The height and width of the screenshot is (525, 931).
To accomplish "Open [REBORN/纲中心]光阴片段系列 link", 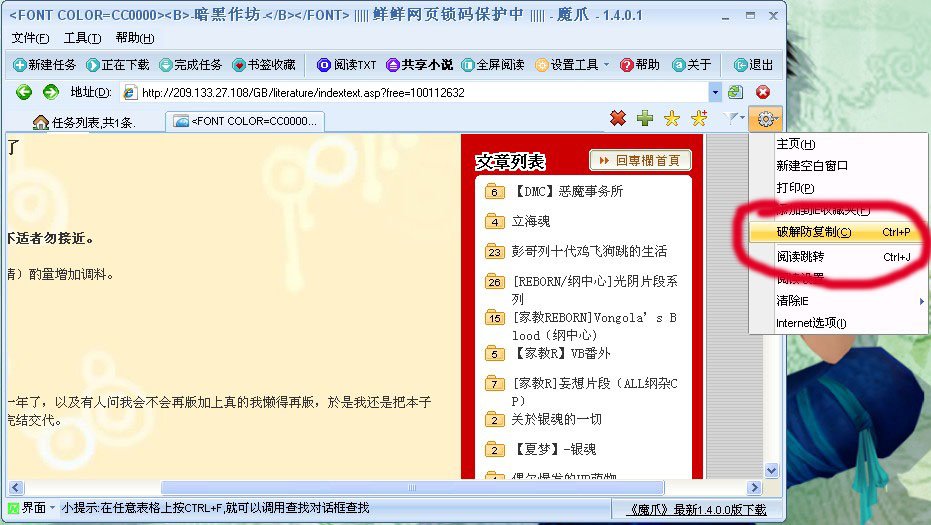I will 594,290.
